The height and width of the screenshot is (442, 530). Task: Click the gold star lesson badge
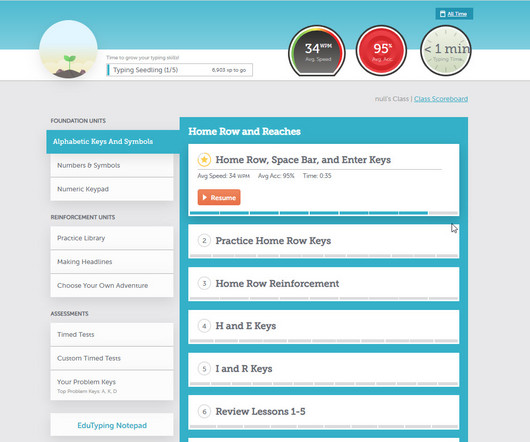(204, 159)
